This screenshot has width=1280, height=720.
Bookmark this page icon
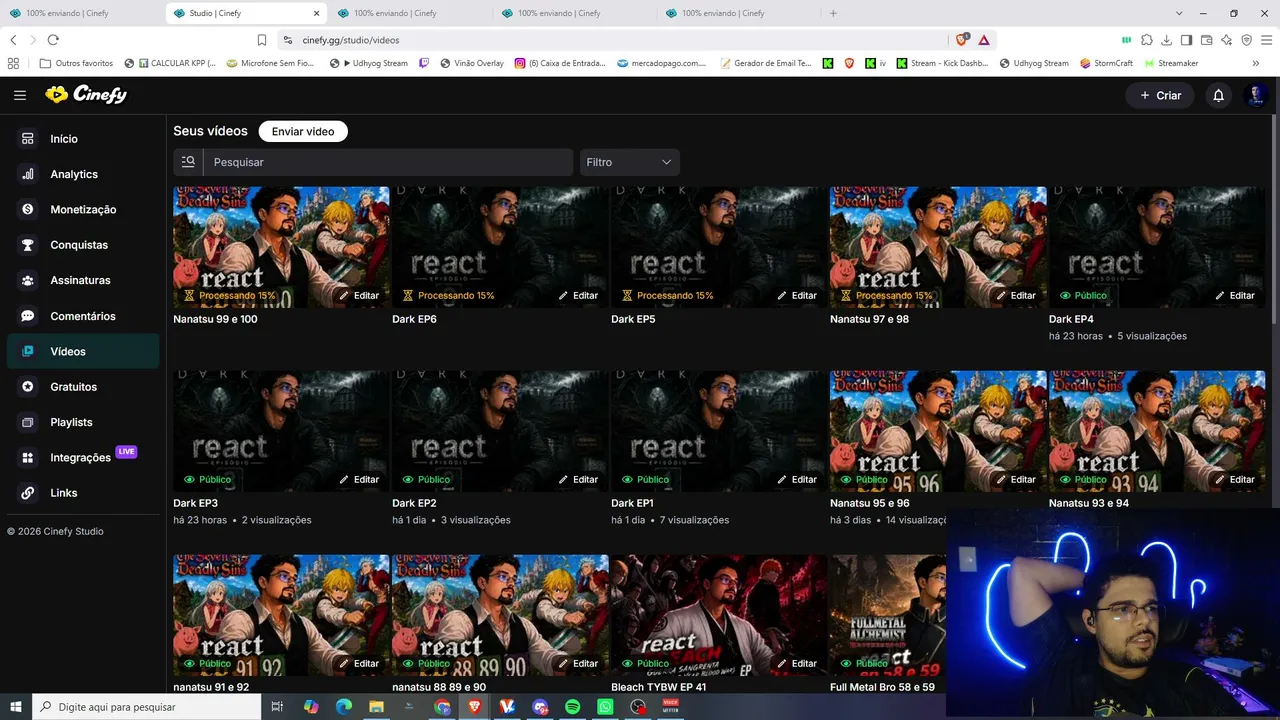(x=262, y=40)
